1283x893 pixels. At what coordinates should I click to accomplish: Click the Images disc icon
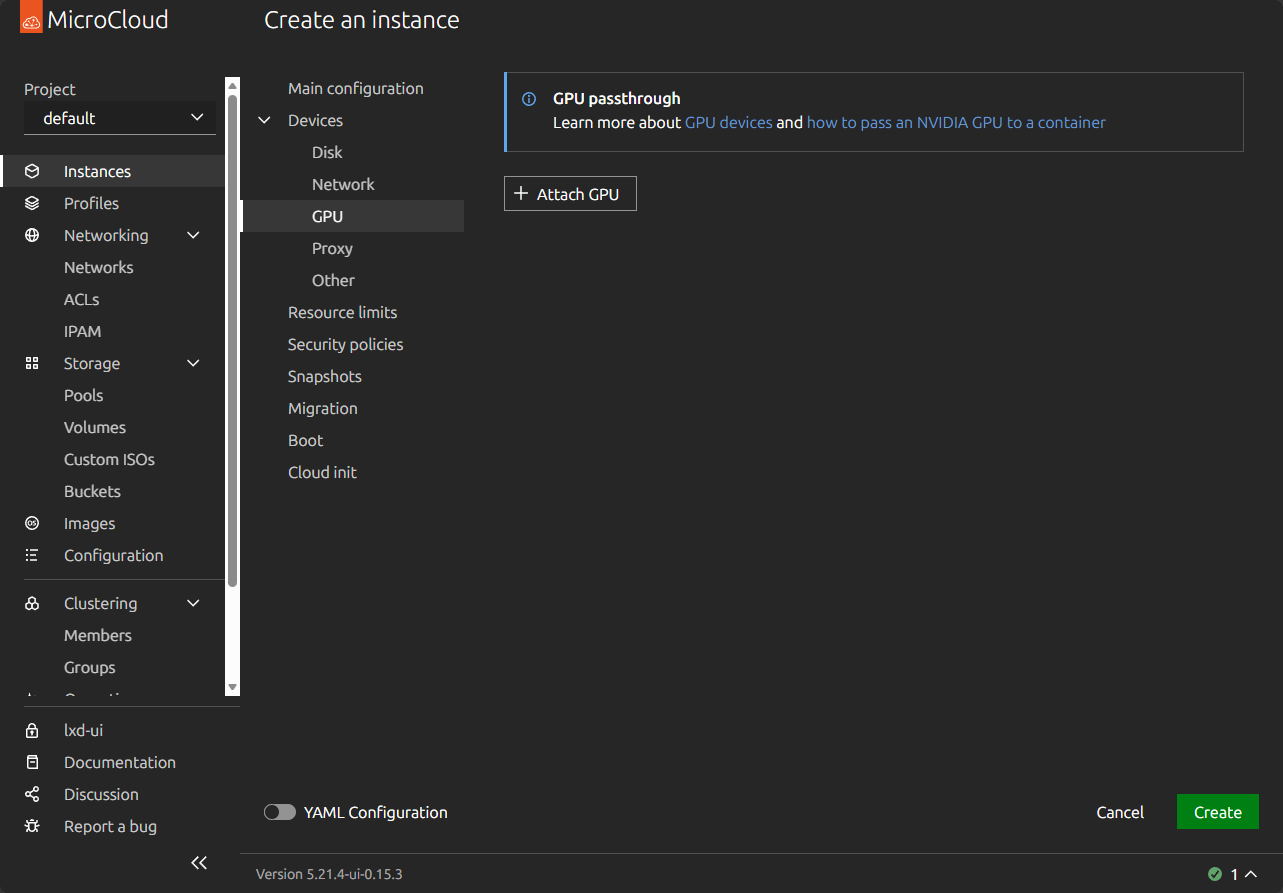pyautogui.click(x=32, y=523)
